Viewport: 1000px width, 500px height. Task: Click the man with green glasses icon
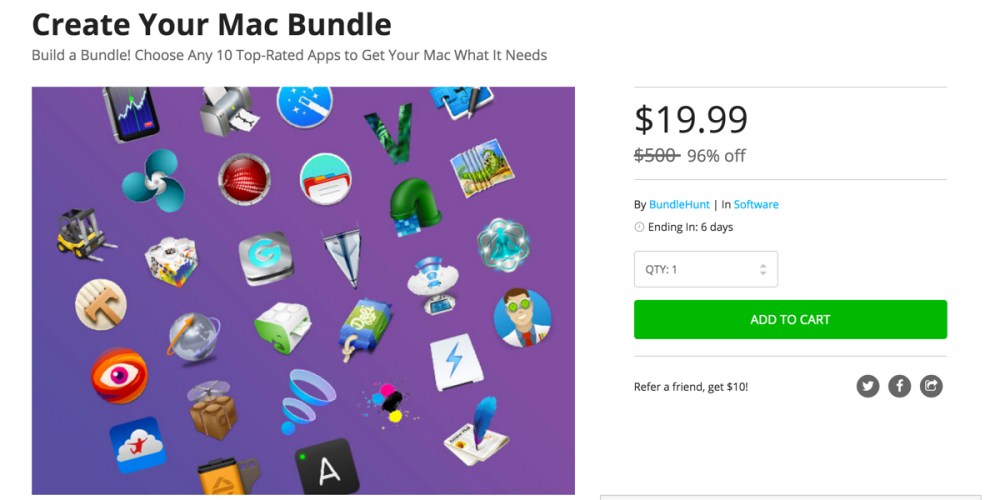tap(522, 318)
